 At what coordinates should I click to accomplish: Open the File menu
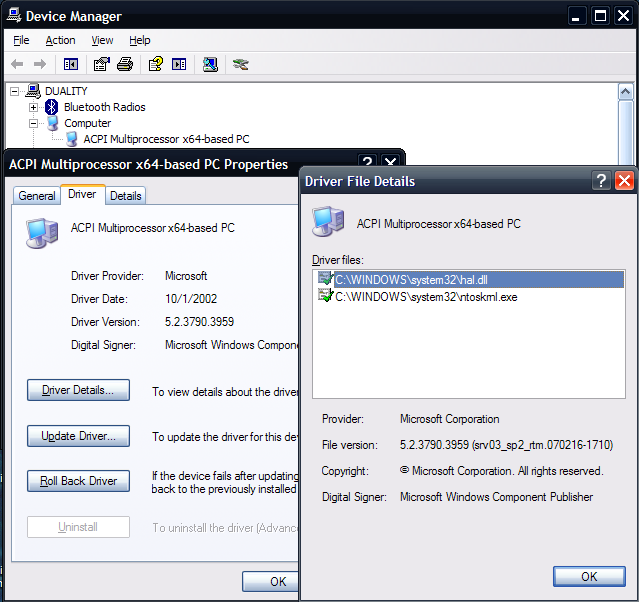tap(21, 40)
